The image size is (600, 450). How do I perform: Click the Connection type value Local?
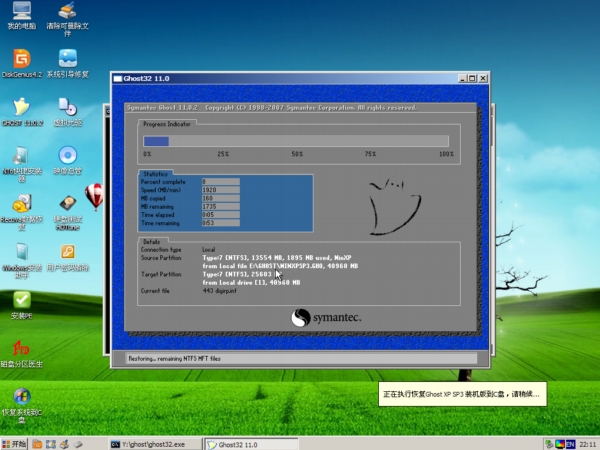click(x=209, y=249)
